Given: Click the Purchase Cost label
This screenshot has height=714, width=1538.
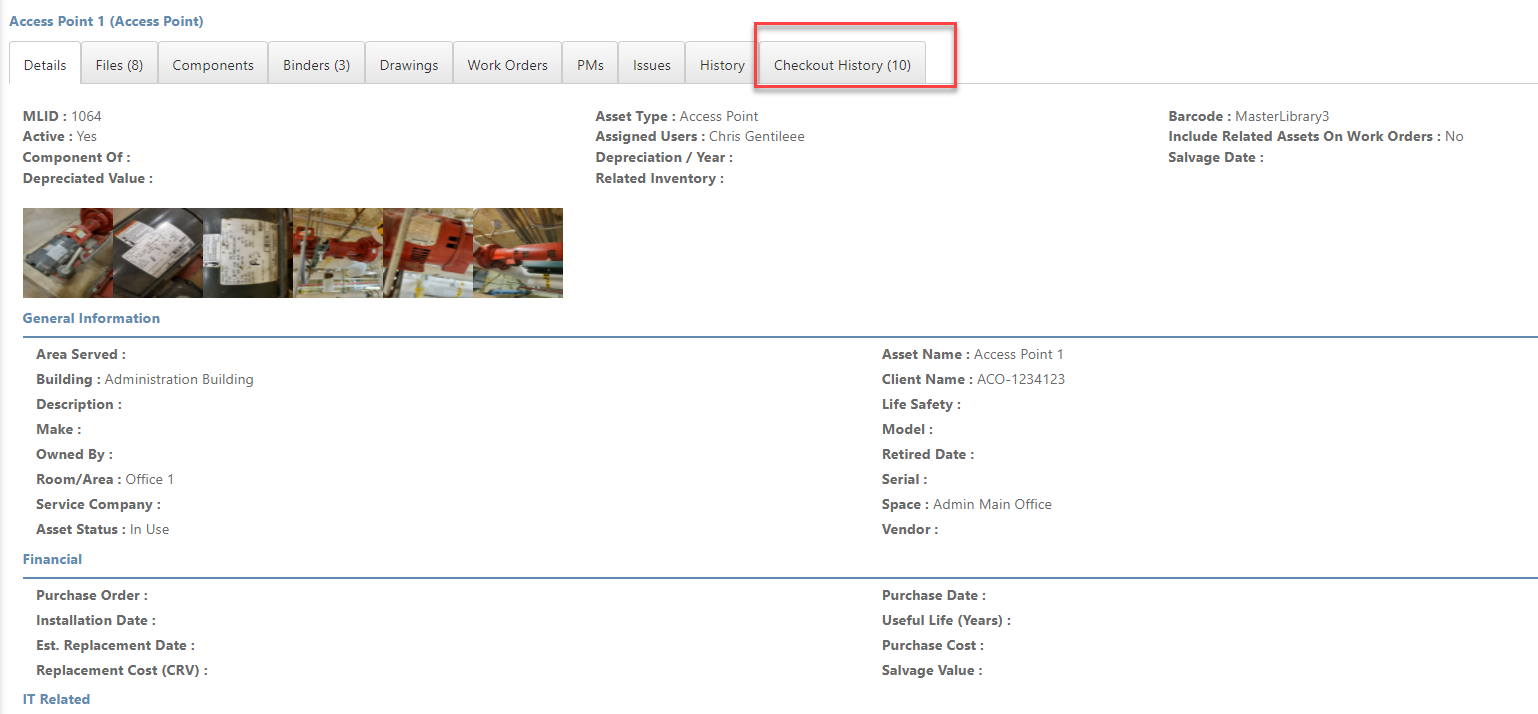Looking at the screenshot, I should (x=933, y=645).
